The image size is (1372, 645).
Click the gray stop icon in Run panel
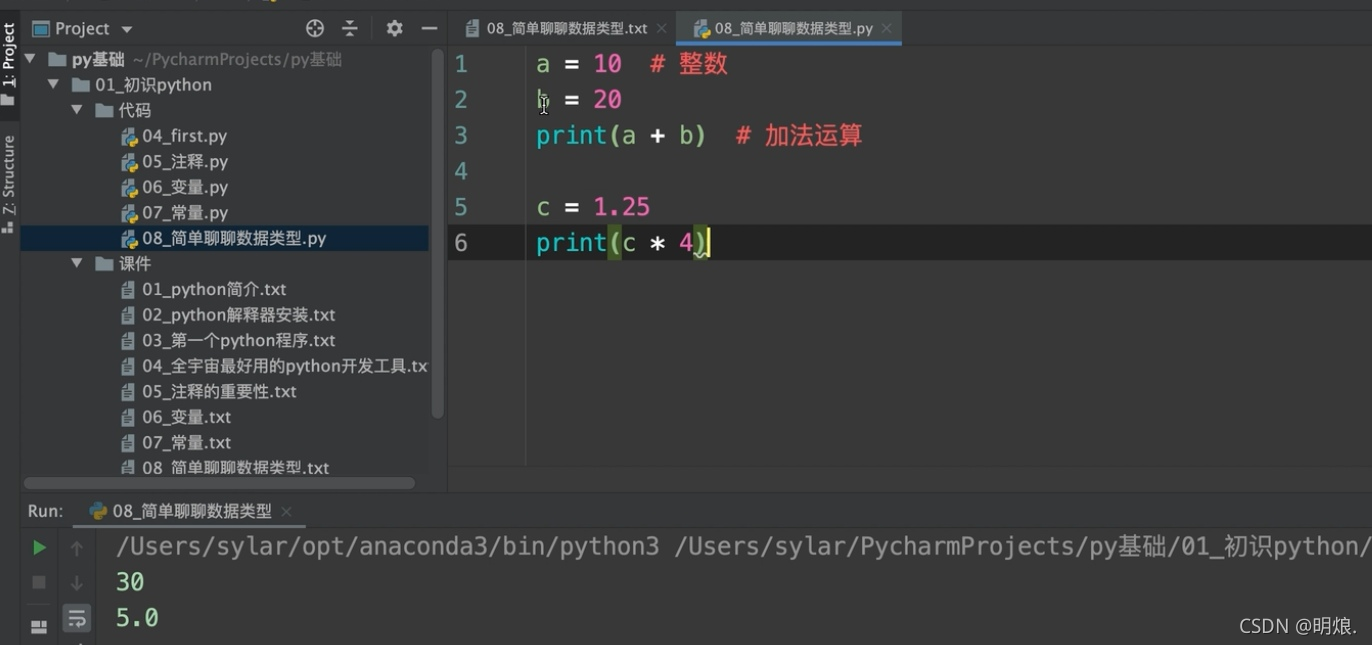pos(38,582)
